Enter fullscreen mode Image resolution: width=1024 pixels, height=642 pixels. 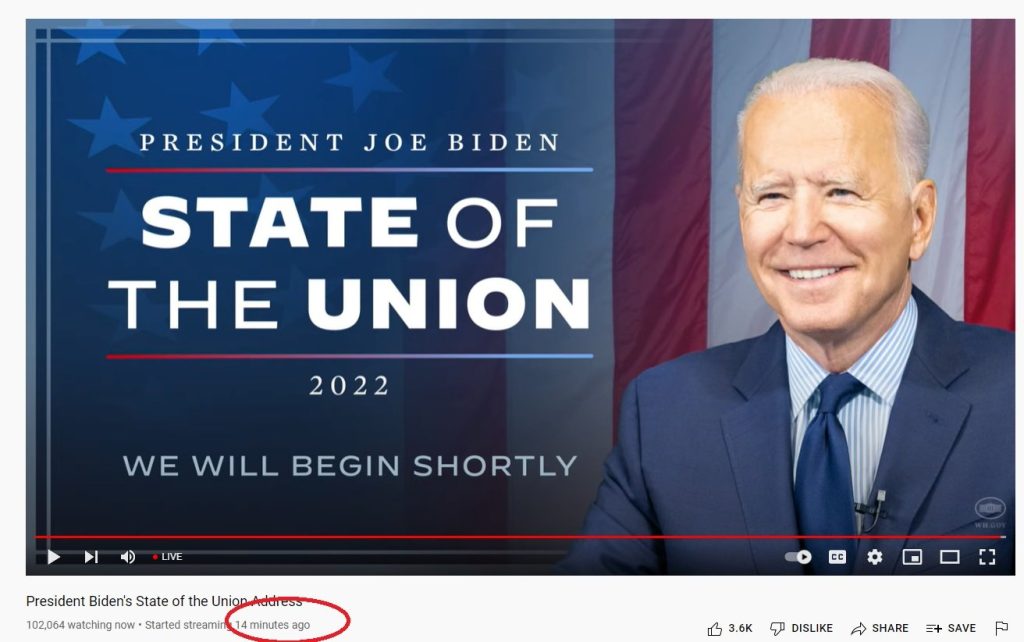pos(987,556)
